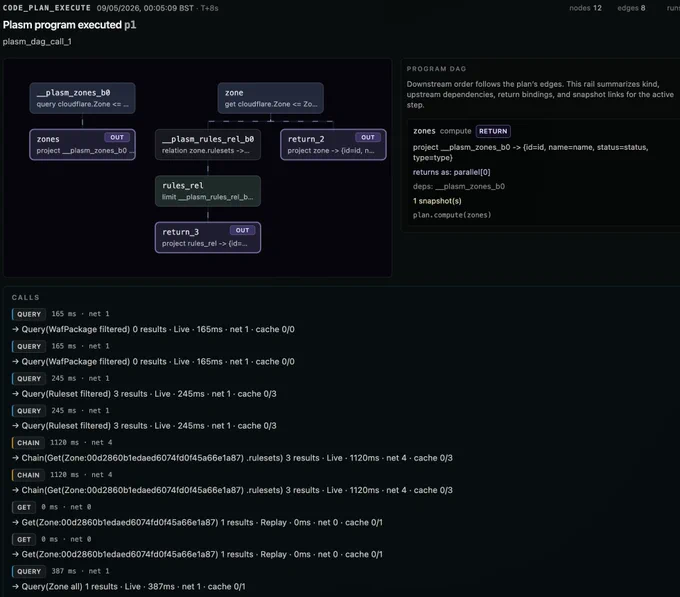Open the '1 snapshot(s)' link
680x597 pixels.
click(437, 201)
